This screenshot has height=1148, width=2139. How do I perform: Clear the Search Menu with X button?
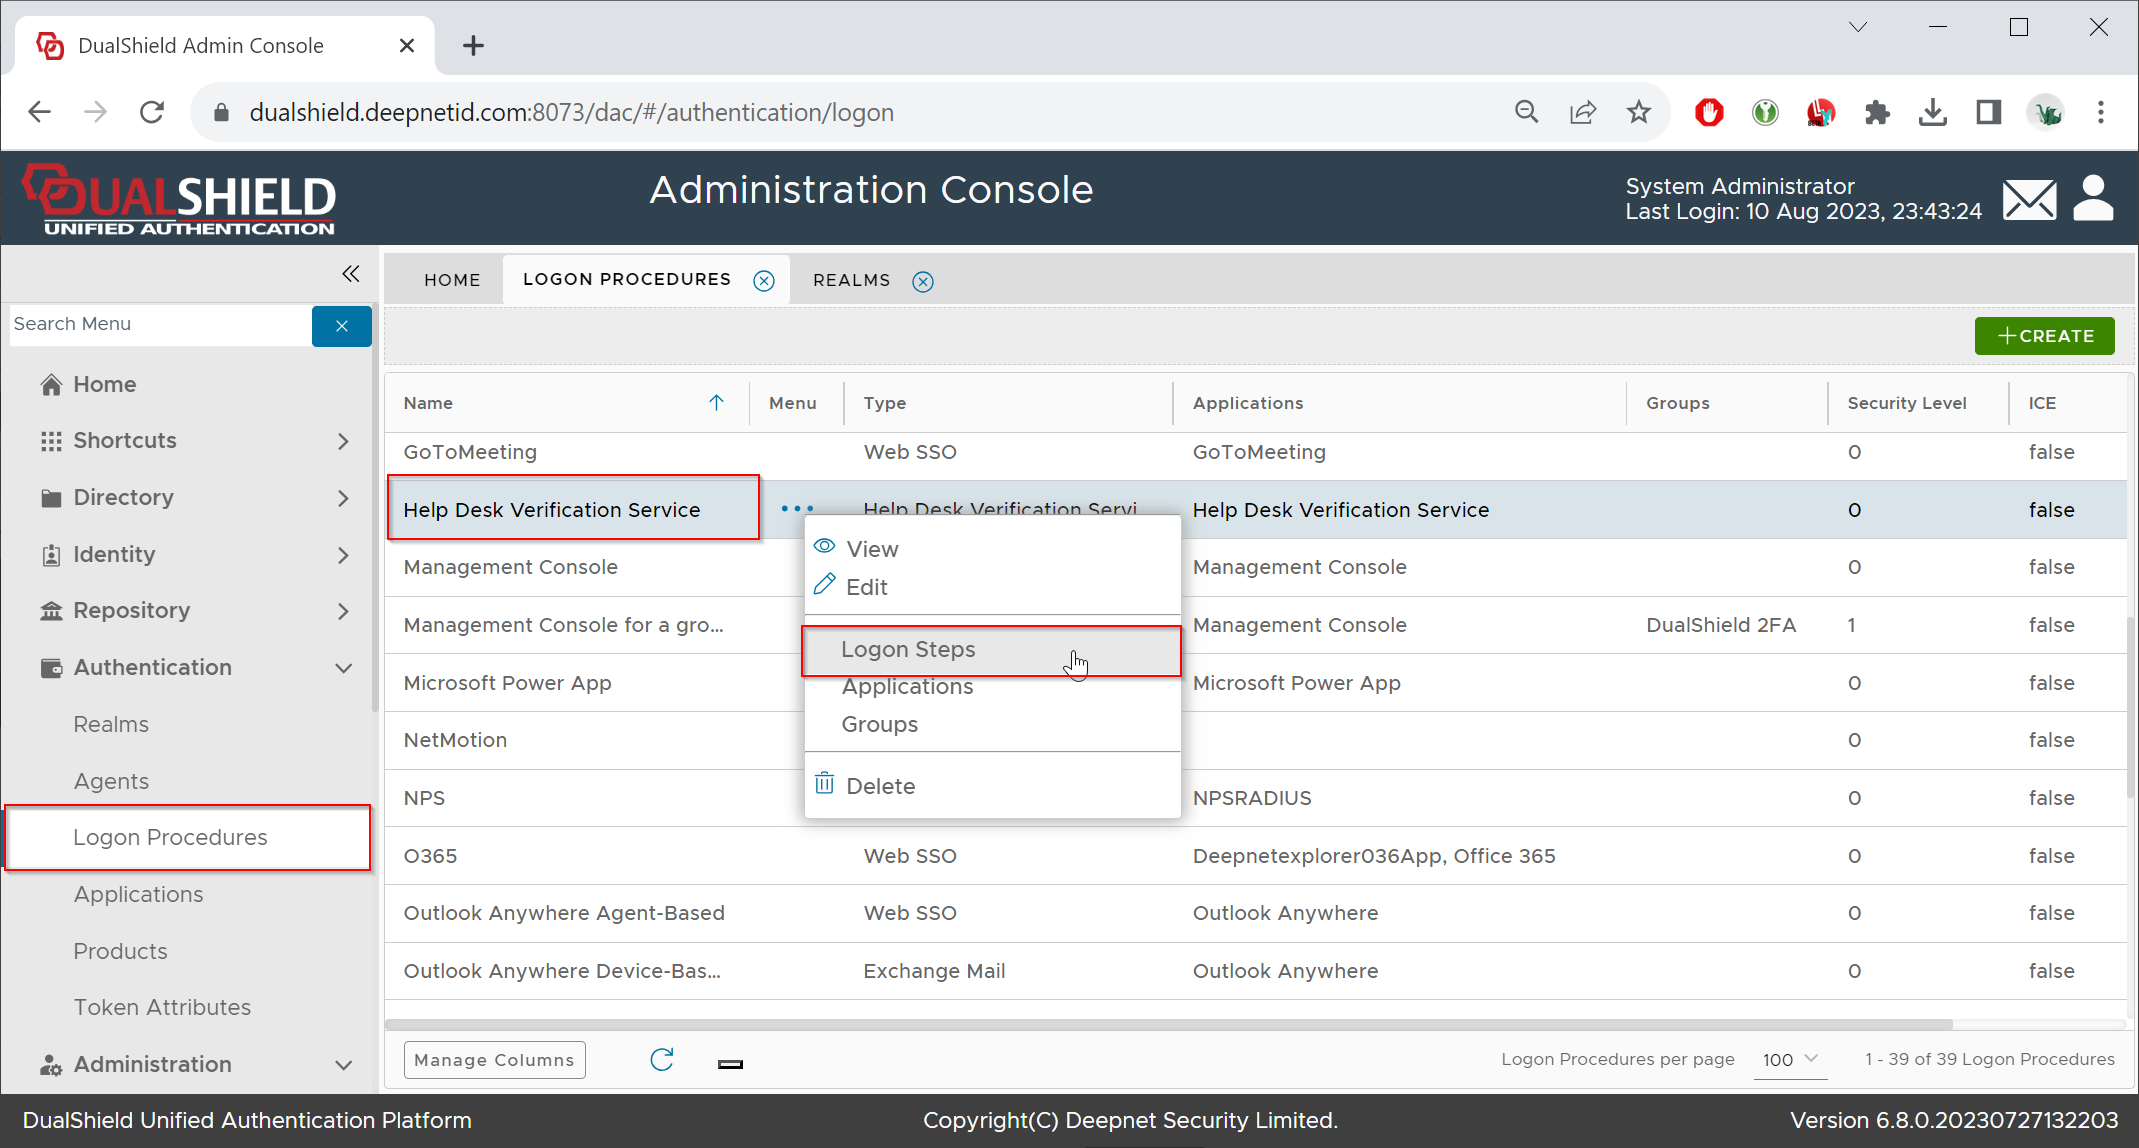pyautogui.click(x=341, y=326)
